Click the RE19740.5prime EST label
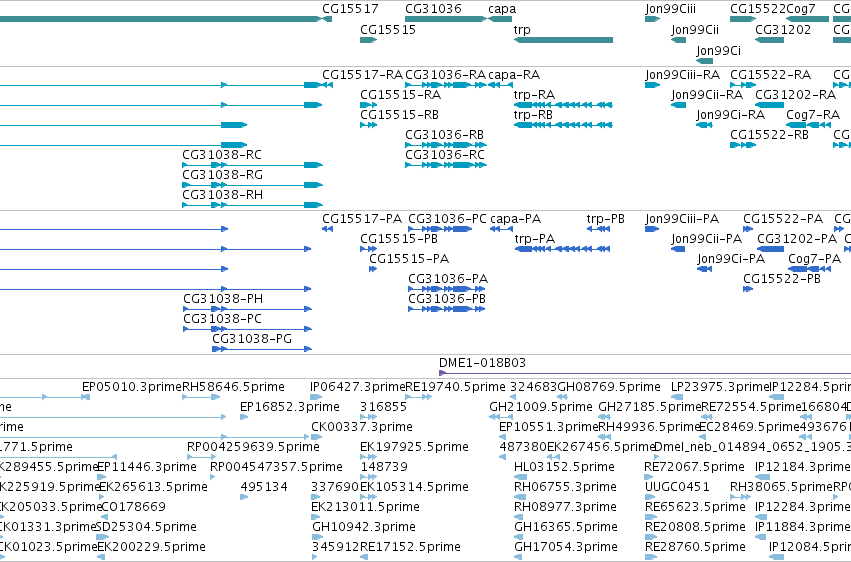Viewport: 851px width, 562px height. (455, 387)
